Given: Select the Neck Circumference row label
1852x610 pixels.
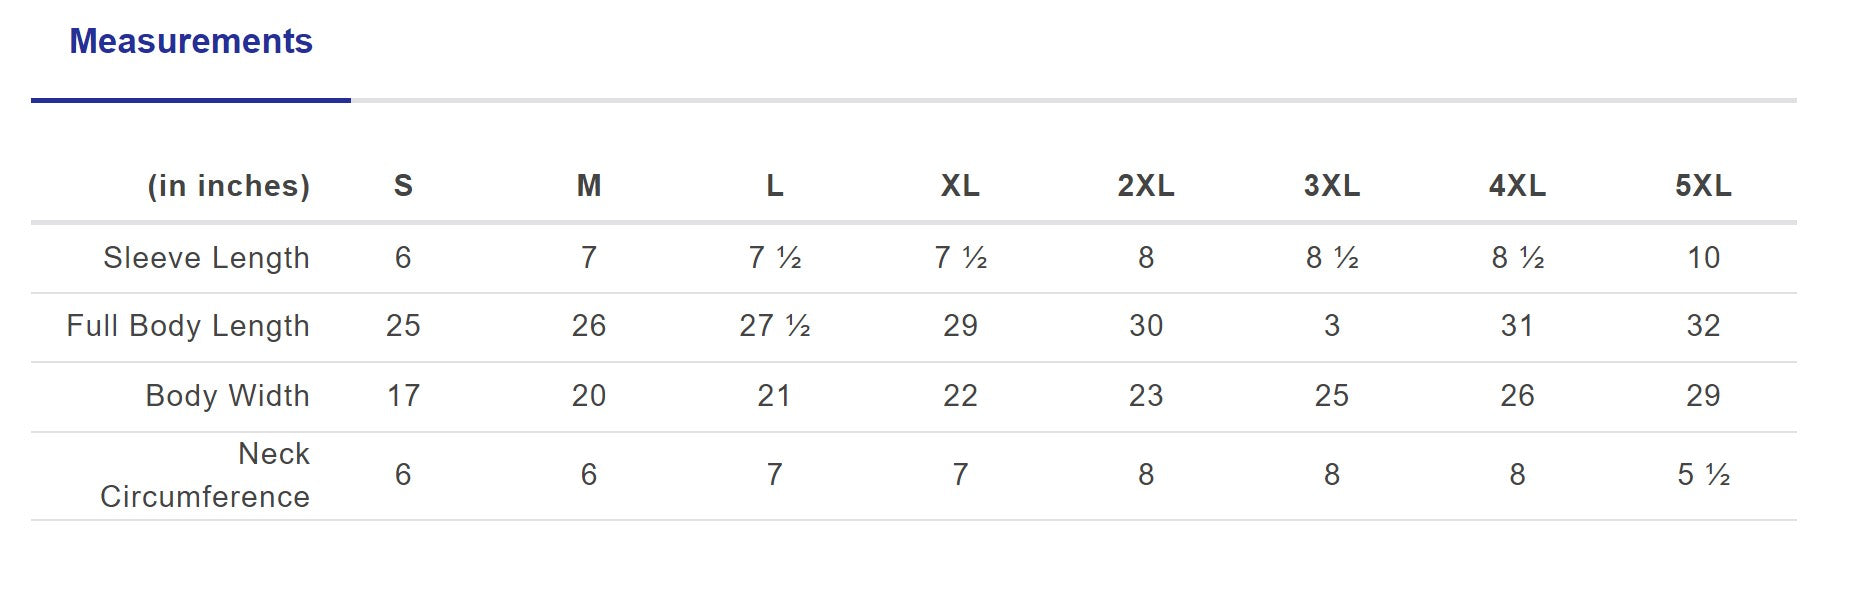Looking at the screenshot, I should tap(205, 475).
